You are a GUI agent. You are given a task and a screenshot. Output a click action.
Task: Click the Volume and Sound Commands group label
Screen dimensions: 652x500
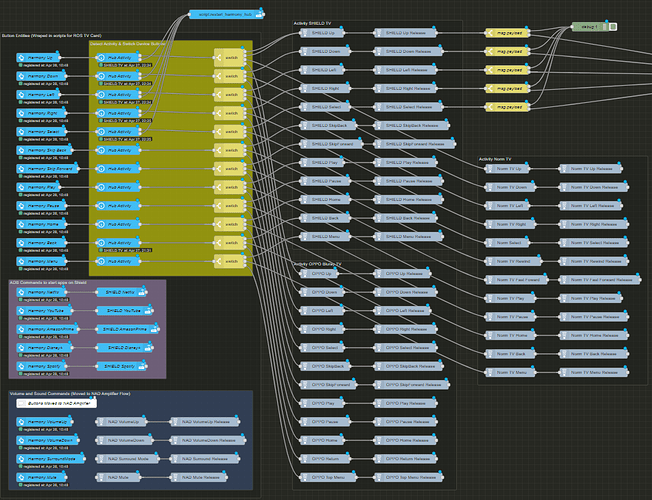[70, 394]
